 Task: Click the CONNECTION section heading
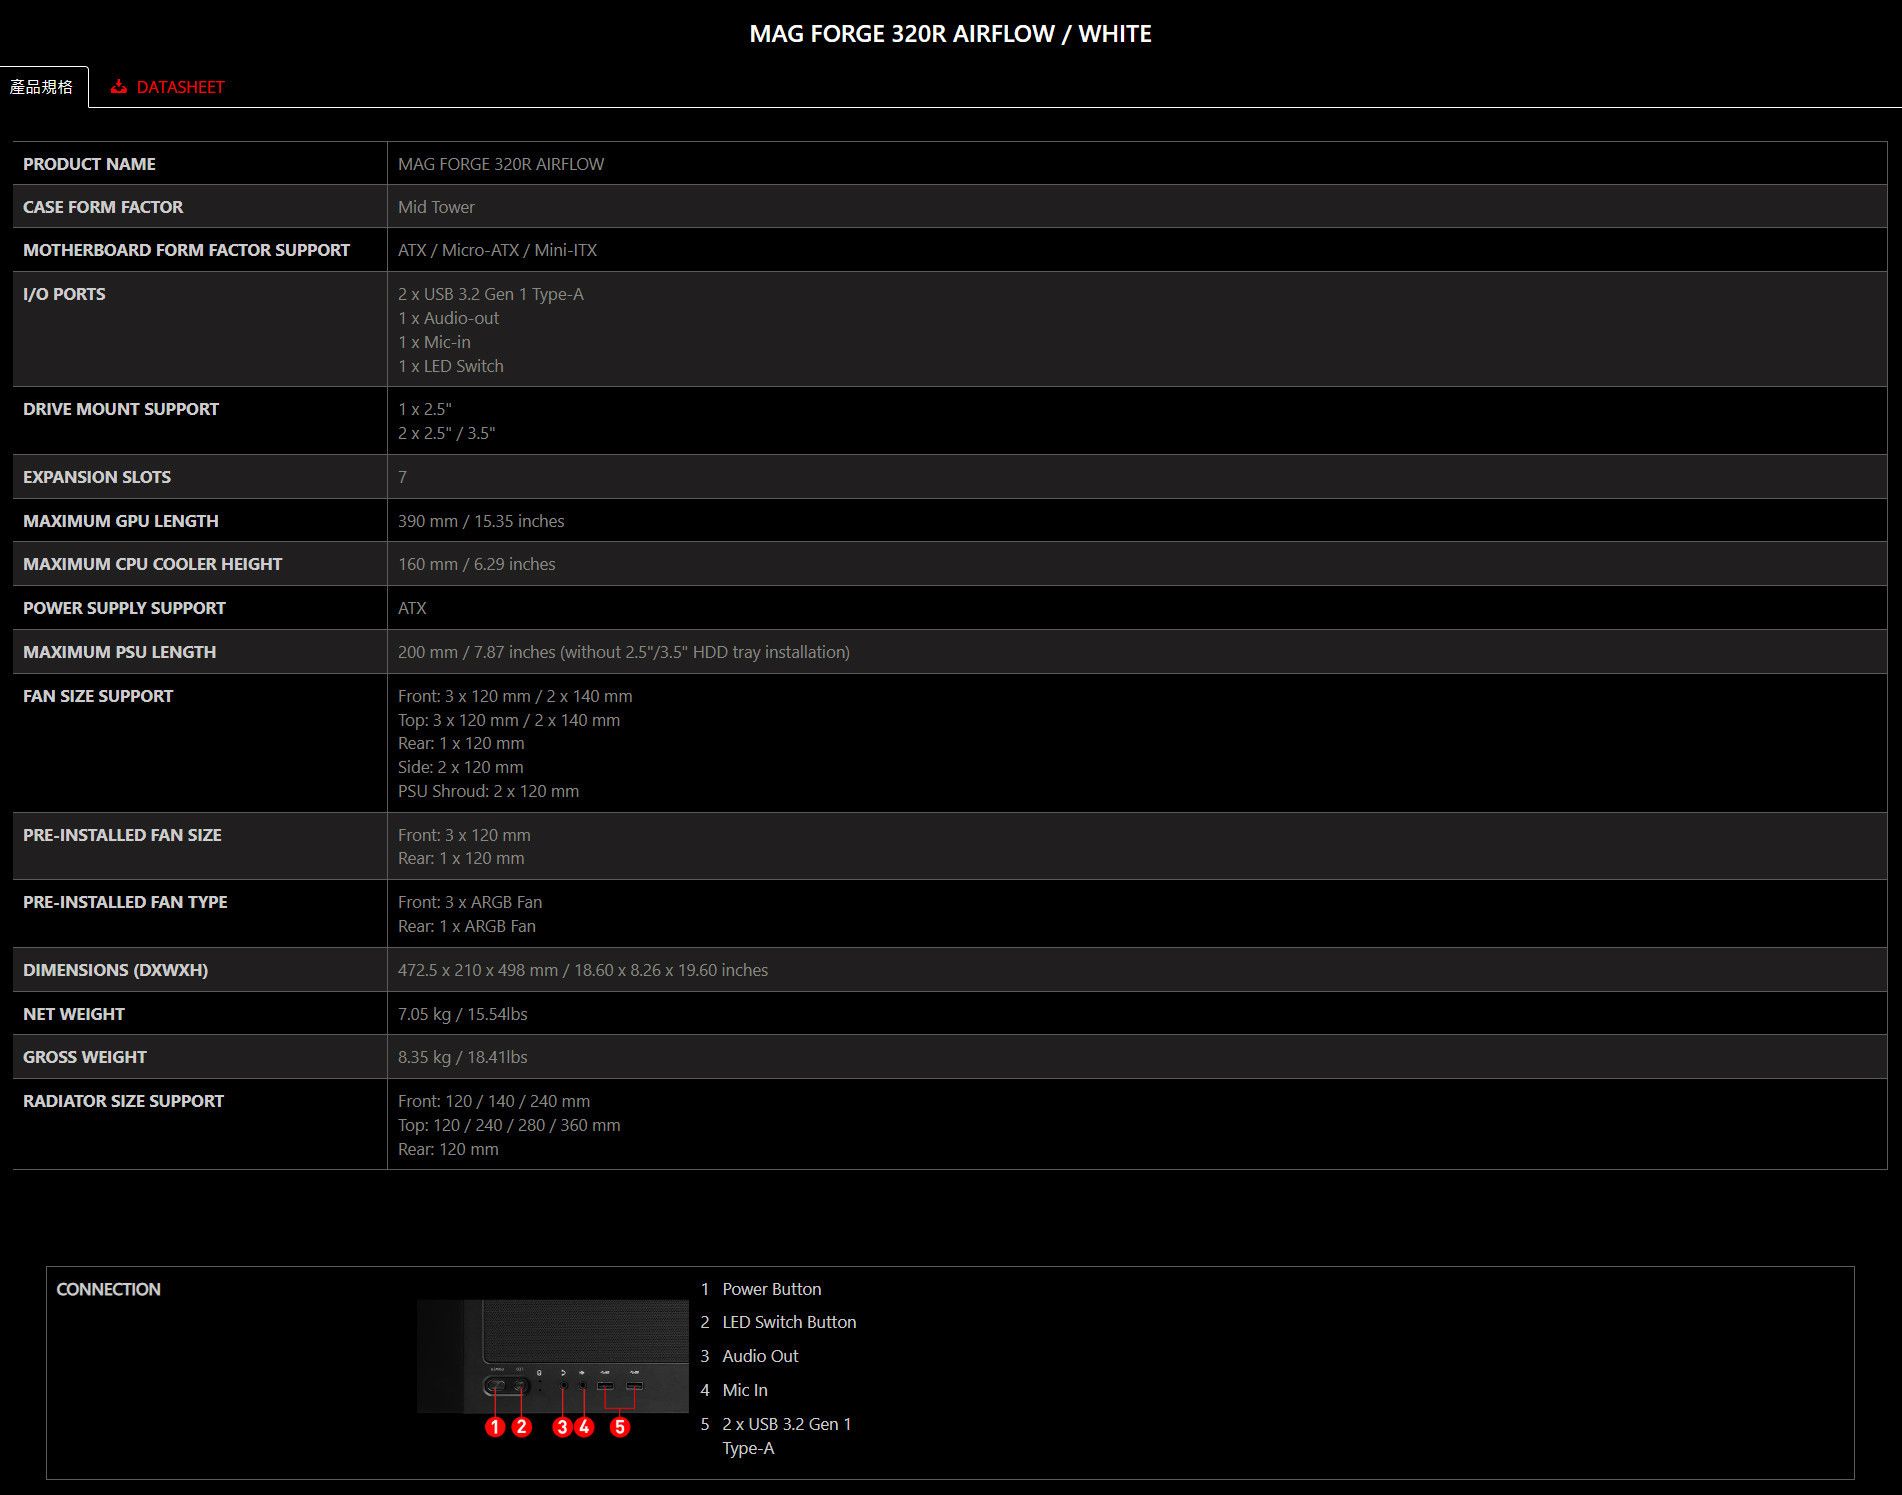[108, 1289]
